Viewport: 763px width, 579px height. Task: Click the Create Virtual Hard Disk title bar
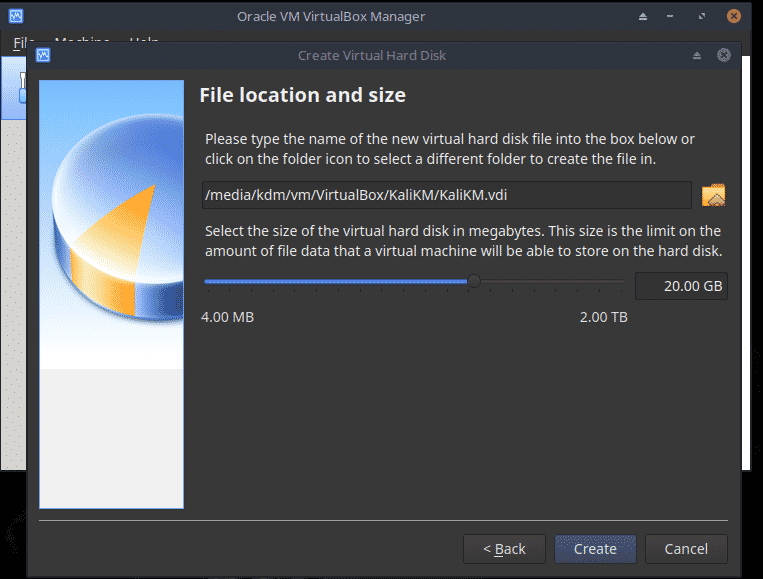point(372,55)
